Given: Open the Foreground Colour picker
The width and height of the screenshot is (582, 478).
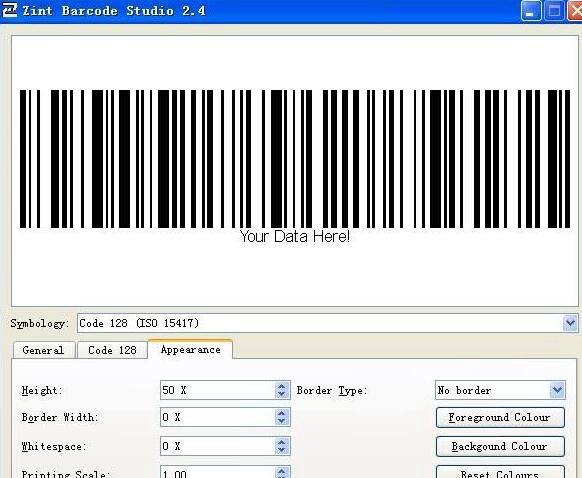Looking at the screenshot, I should (x=500, y=418).
